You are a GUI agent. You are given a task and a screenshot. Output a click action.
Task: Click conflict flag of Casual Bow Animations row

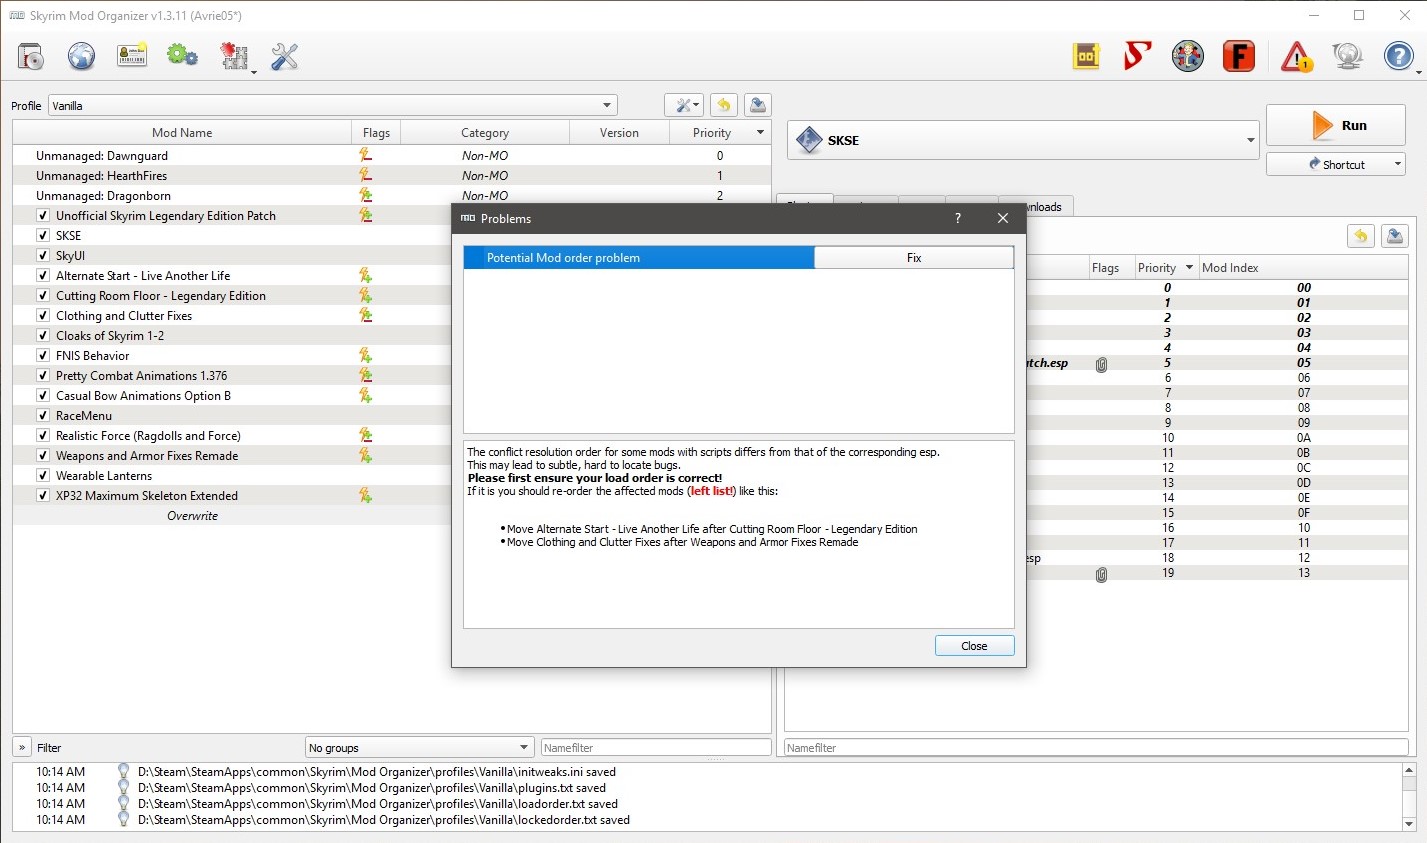[x=366, y=396]
